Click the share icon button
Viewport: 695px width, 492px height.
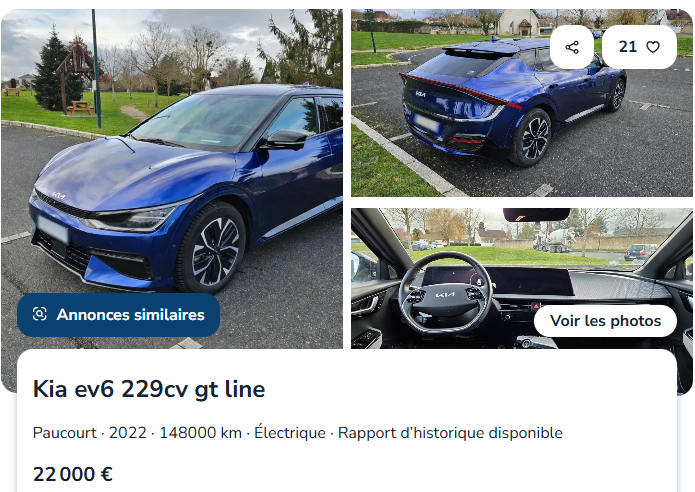572,47
